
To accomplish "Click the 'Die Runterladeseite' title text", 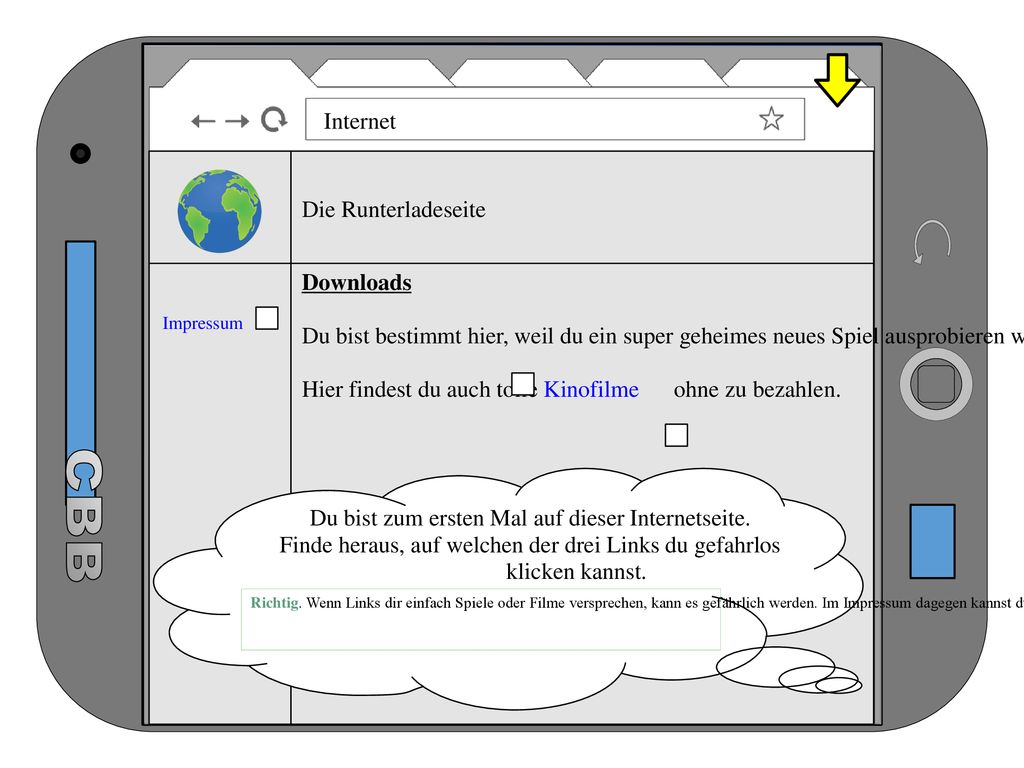I will [x=394, y=210].
